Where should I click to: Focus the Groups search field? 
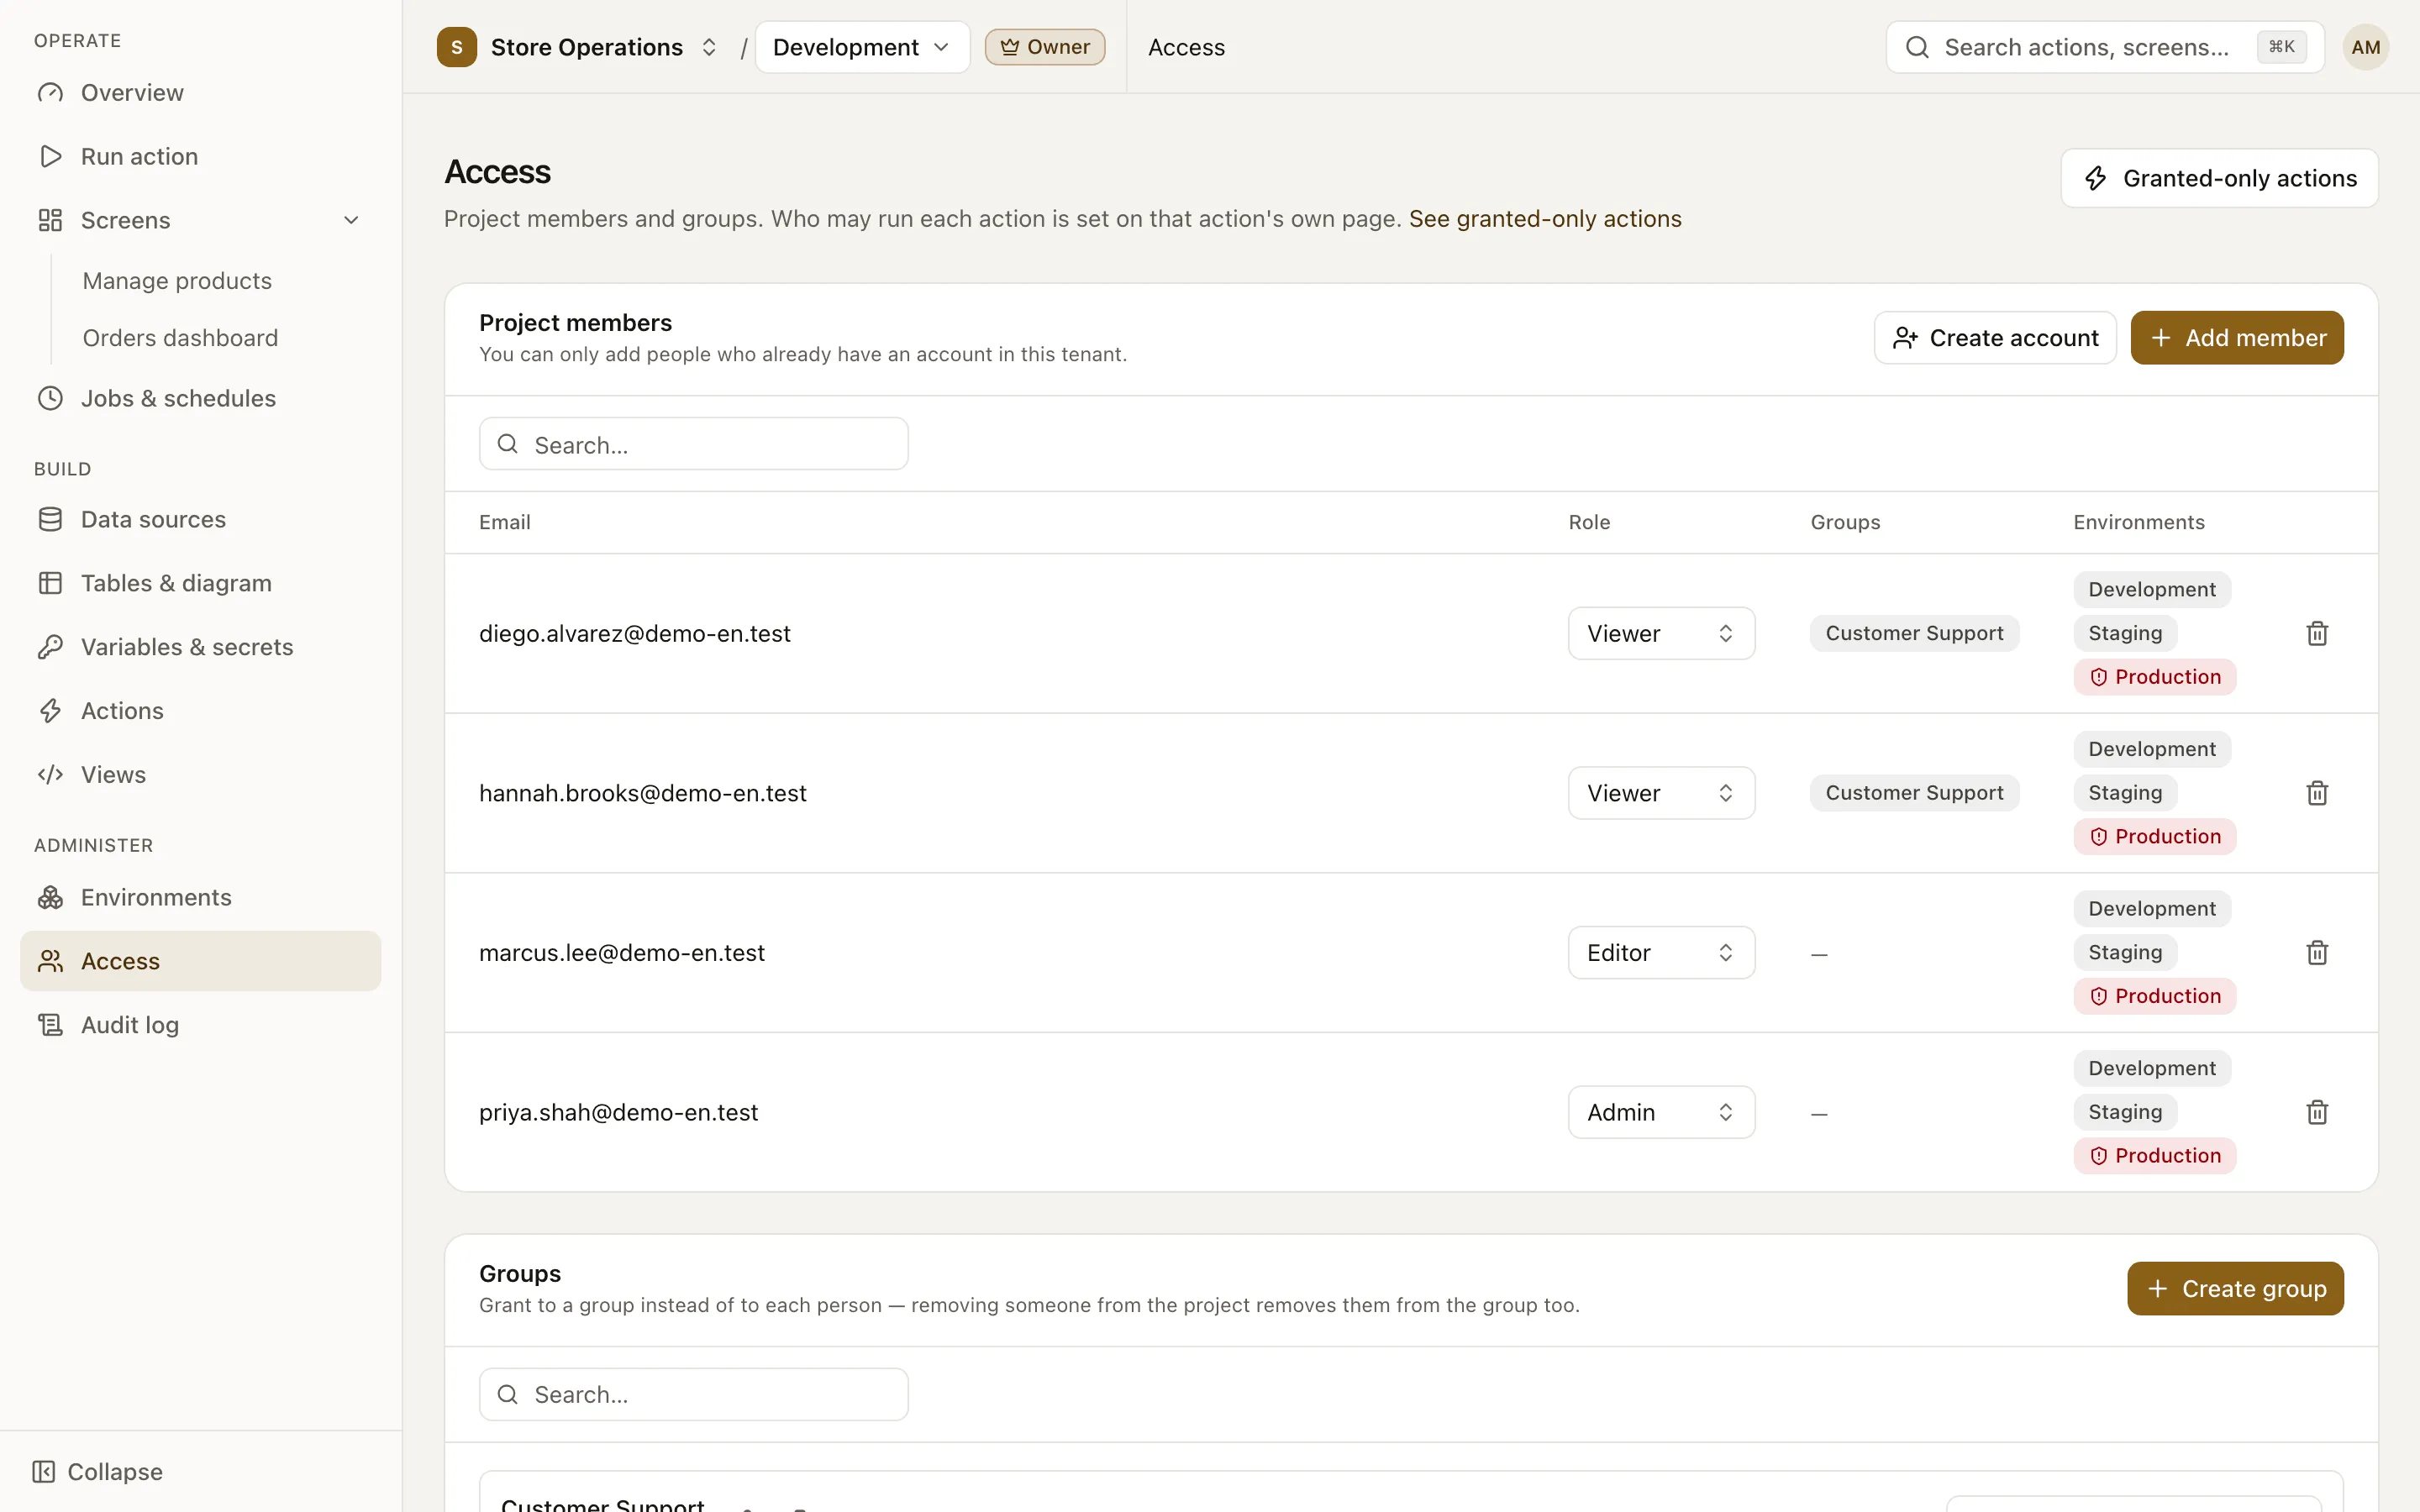click(693, 1394)
